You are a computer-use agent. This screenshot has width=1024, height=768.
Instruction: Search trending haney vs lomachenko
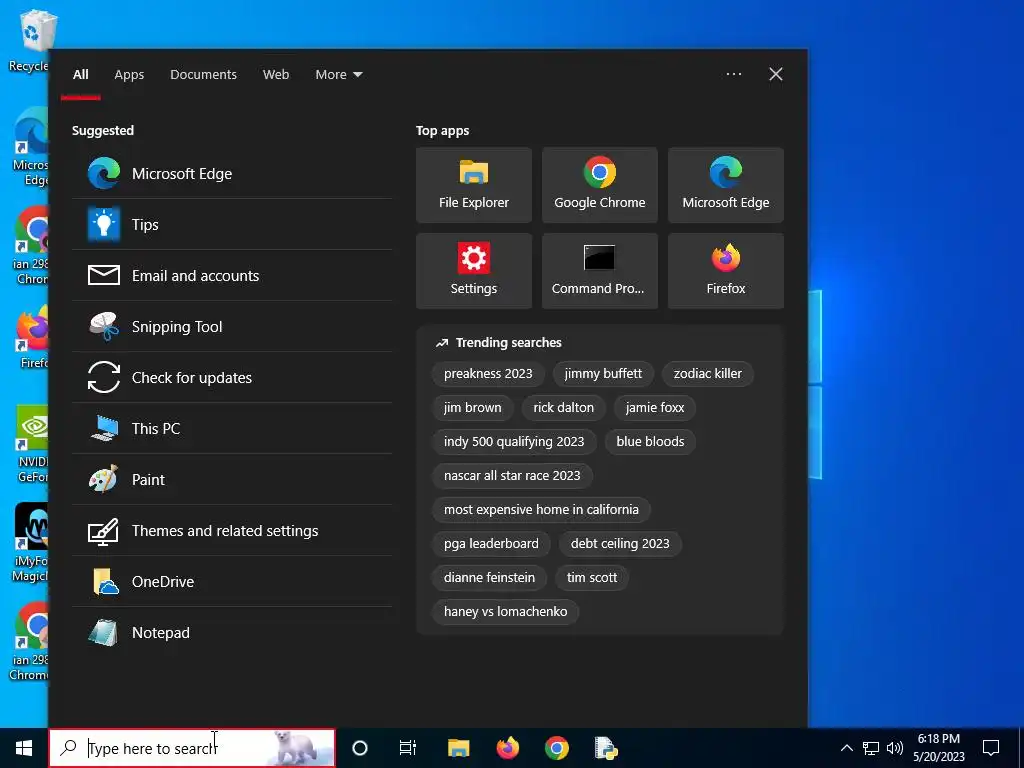505,611
